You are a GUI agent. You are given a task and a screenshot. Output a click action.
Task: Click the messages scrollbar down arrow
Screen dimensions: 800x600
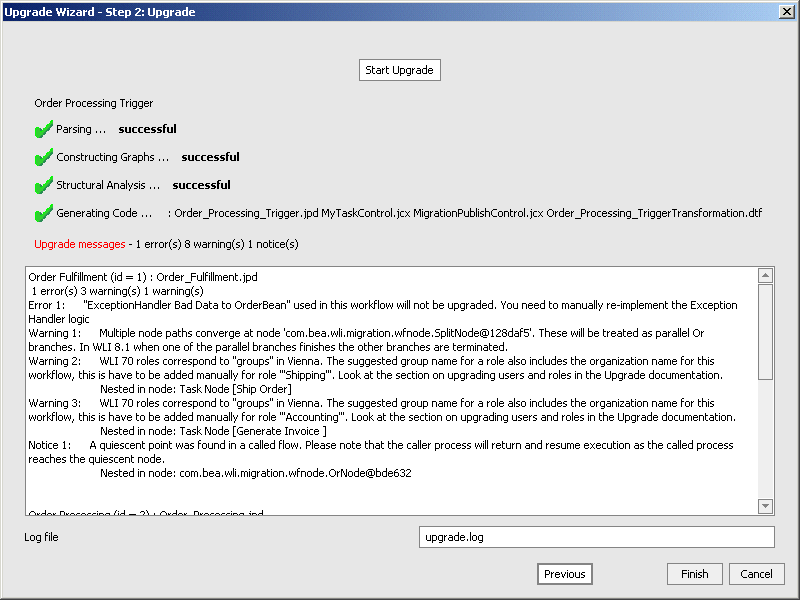click(765, 506)
